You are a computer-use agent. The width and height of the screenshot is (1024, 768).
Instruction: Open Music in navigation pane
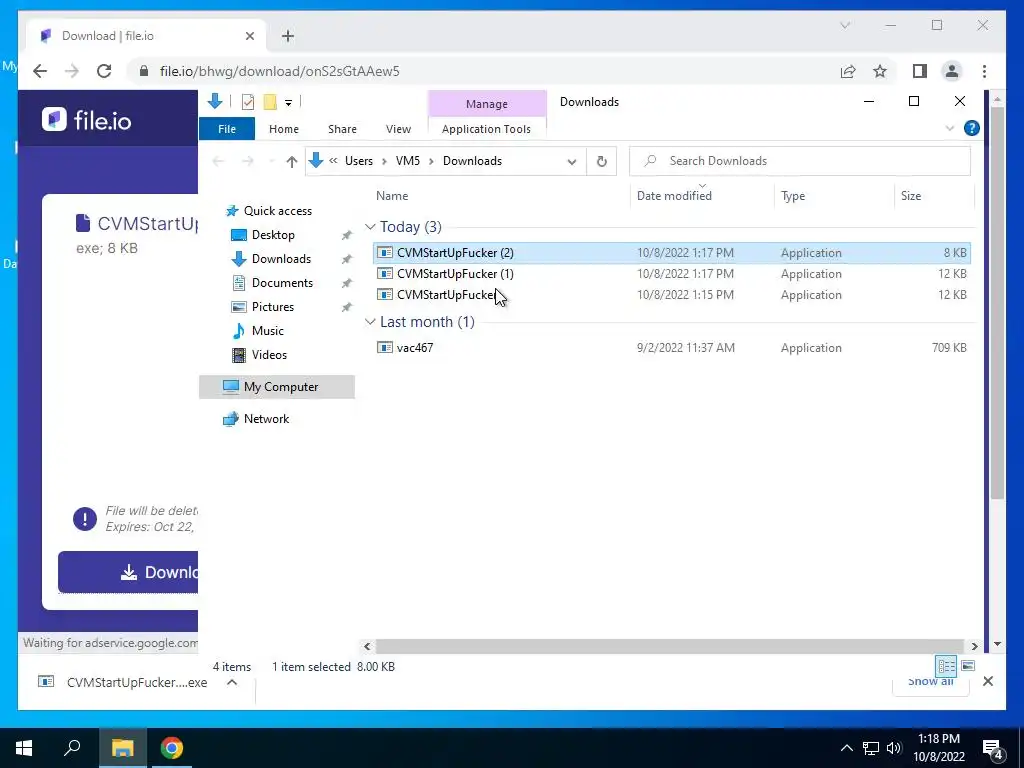coord(267,331)
